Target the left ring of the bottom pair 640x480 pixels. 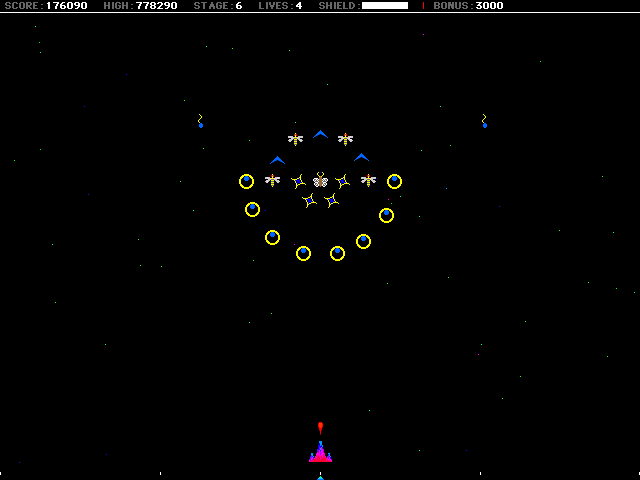[303, 253]
